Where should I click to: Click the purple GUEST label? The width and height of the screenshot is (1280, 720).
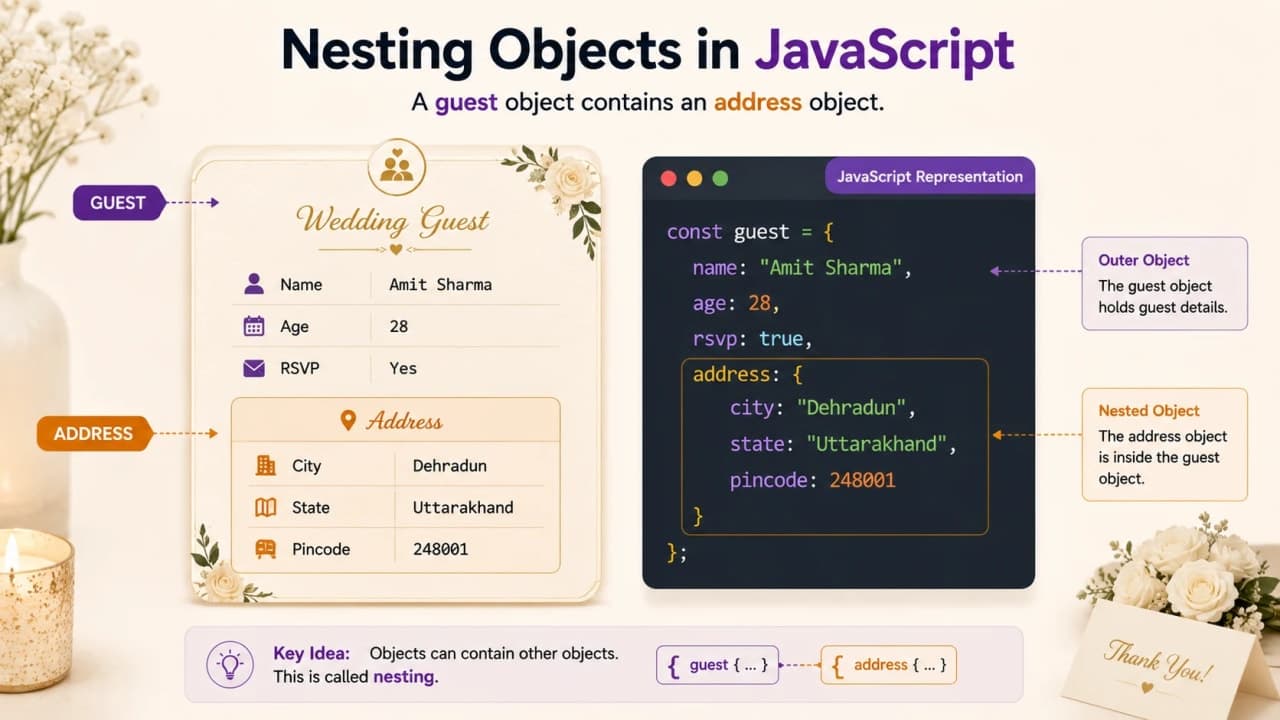click(x=118, y=202)
